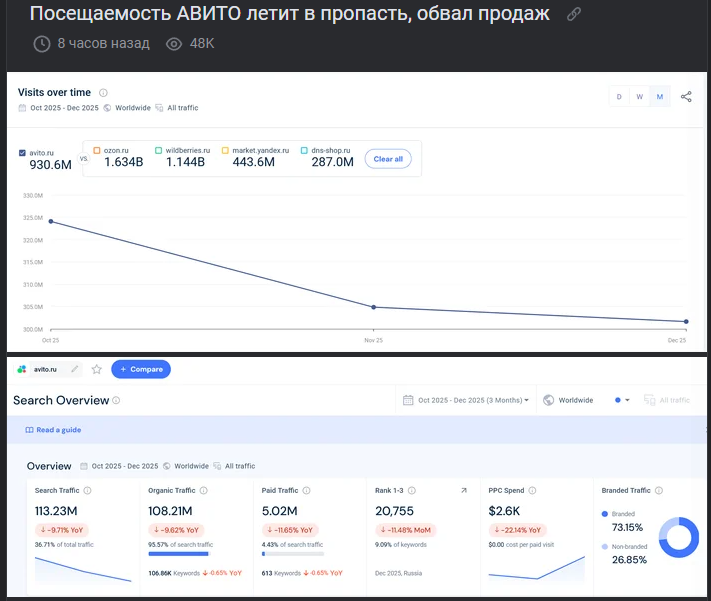This screenshot has height=601, width=711.
Task: Click the 106.86K Keywords text
Action: click(x=174, y=573)
